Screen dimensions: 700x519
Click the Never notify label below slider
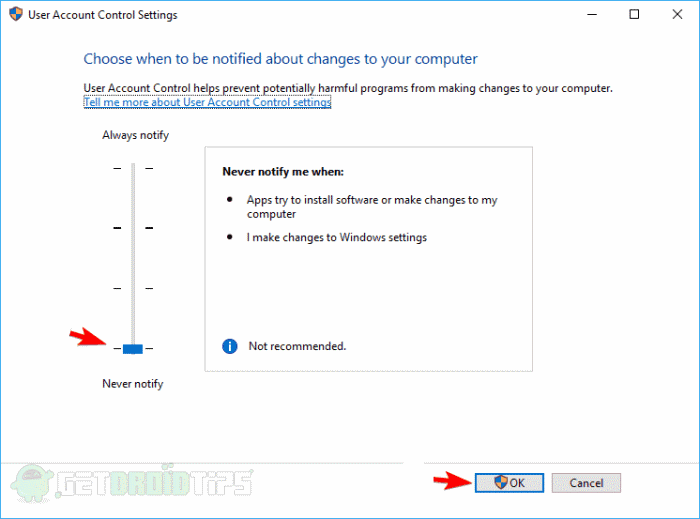pyautogui.click(x=133, y=384)
